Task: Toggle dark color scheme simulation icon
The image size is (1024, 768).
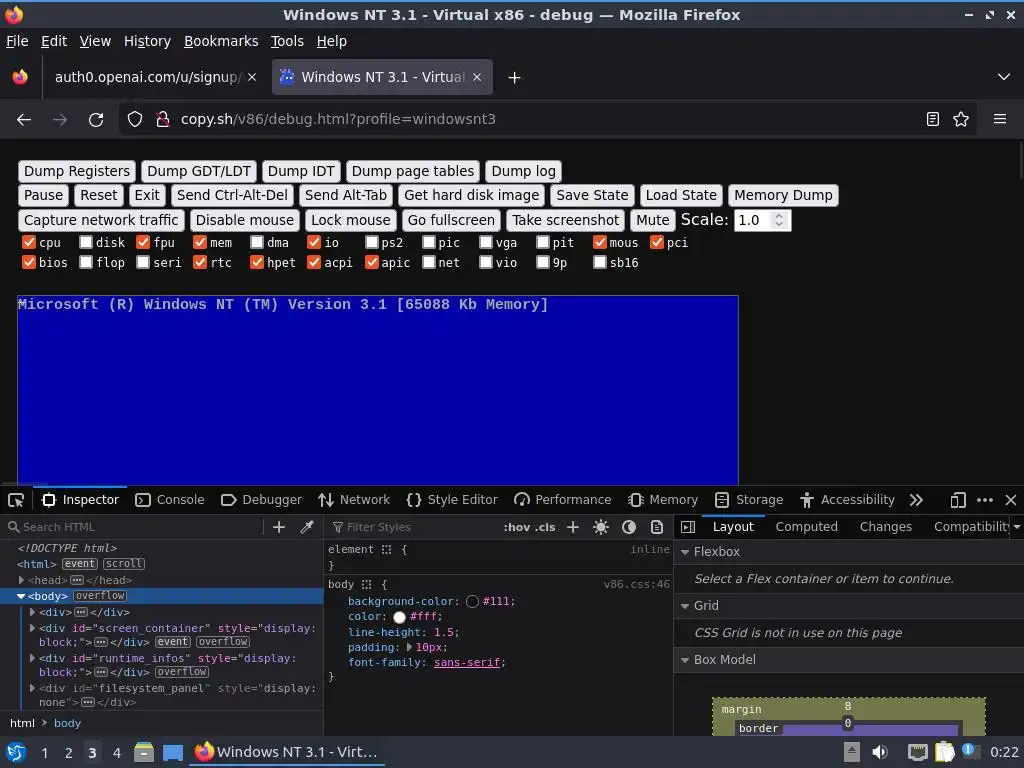Action: pyautogui.click(x=629, y=527)
